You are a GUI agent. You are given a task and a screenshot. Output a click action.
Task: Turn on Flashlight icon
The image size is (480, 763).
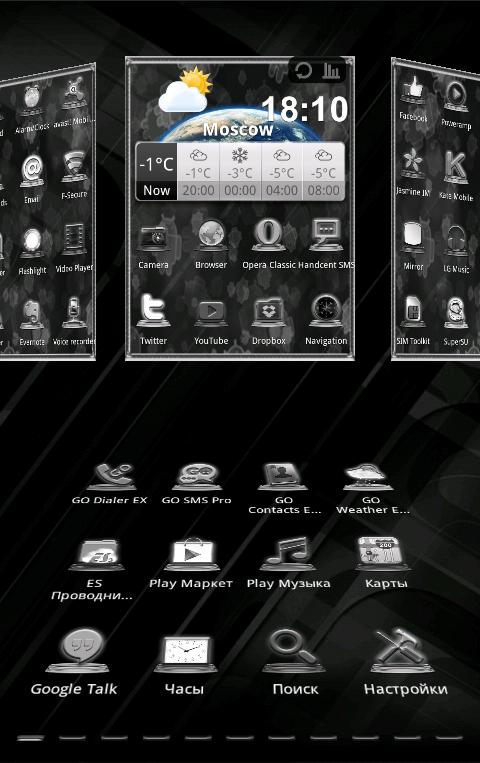32,243
